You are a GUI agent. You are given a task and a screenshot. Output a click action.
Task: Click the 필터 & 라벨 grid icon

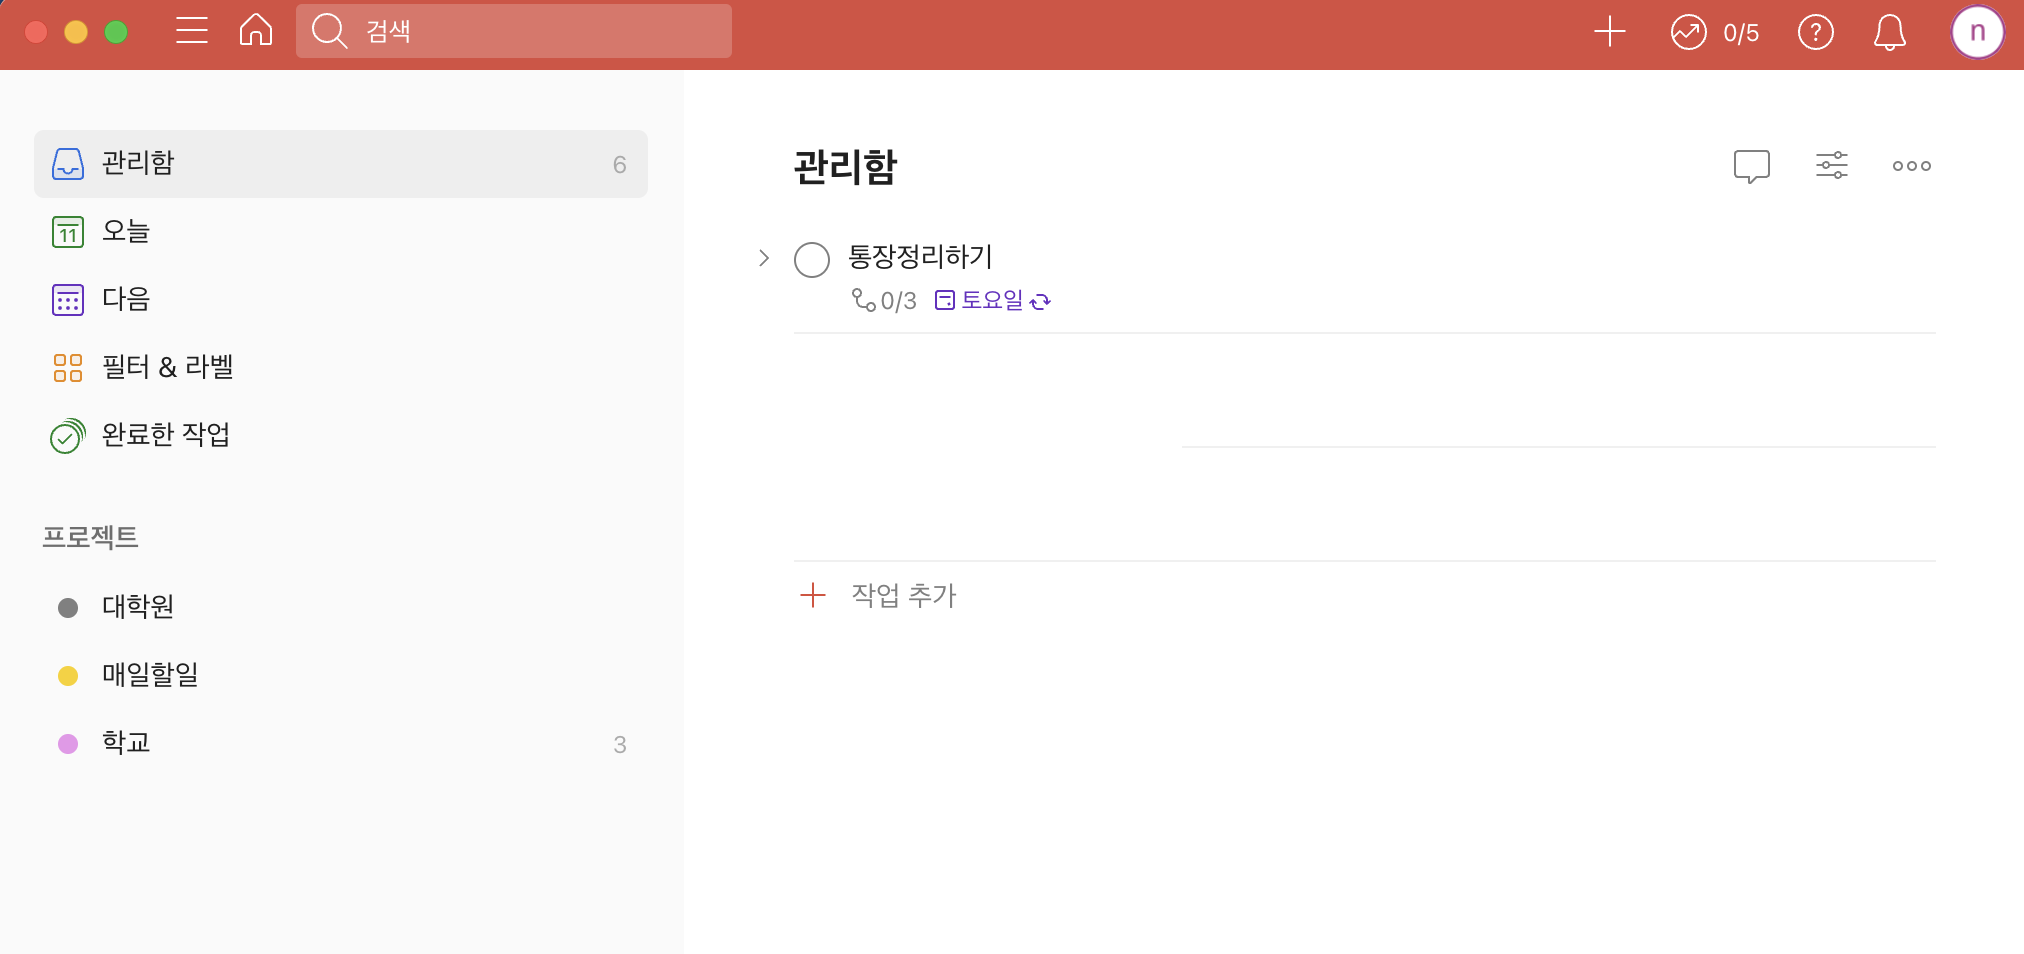click(x=68, y=368)
